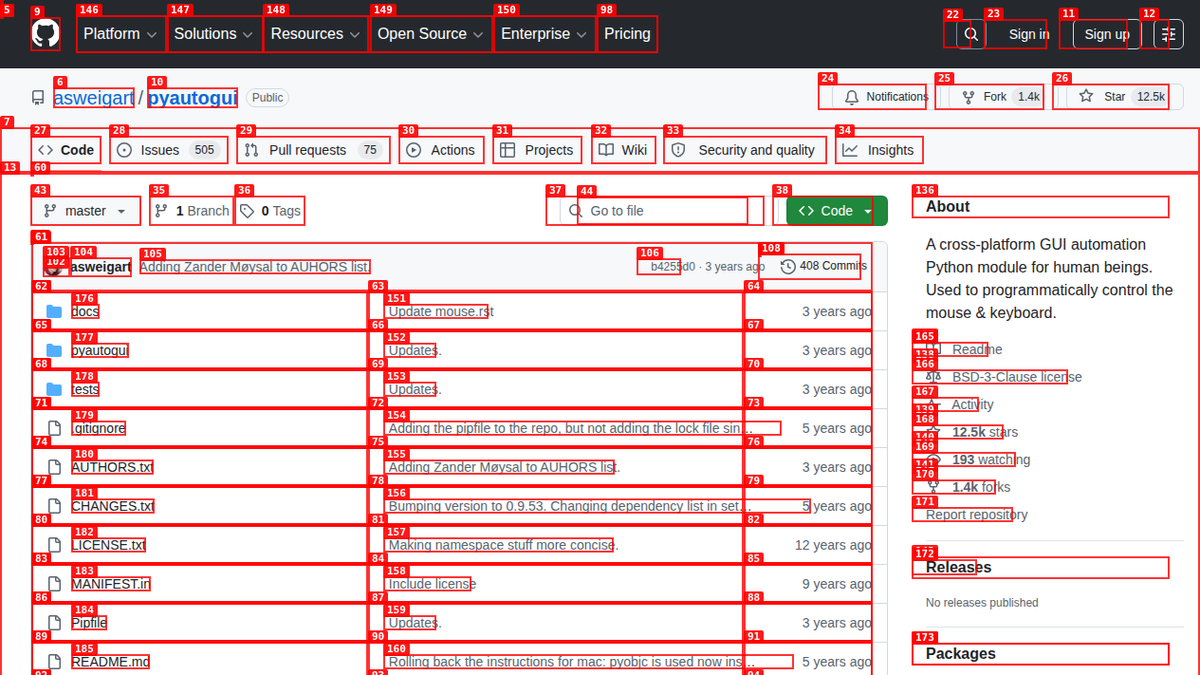Viewport: 1200px width, 675px height.
Task: Open the Wiki tab
Action: (623, 150)
